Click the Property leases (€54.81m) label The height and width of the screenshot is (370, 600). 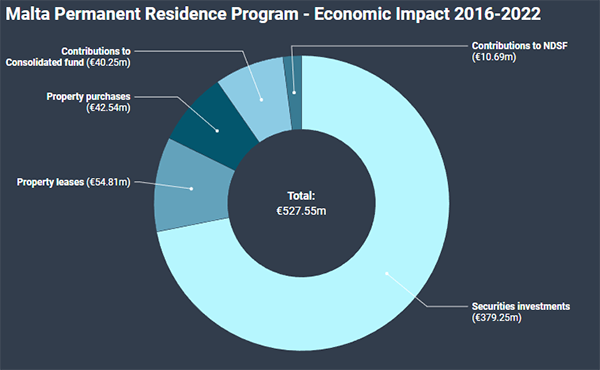coord(73,182)
